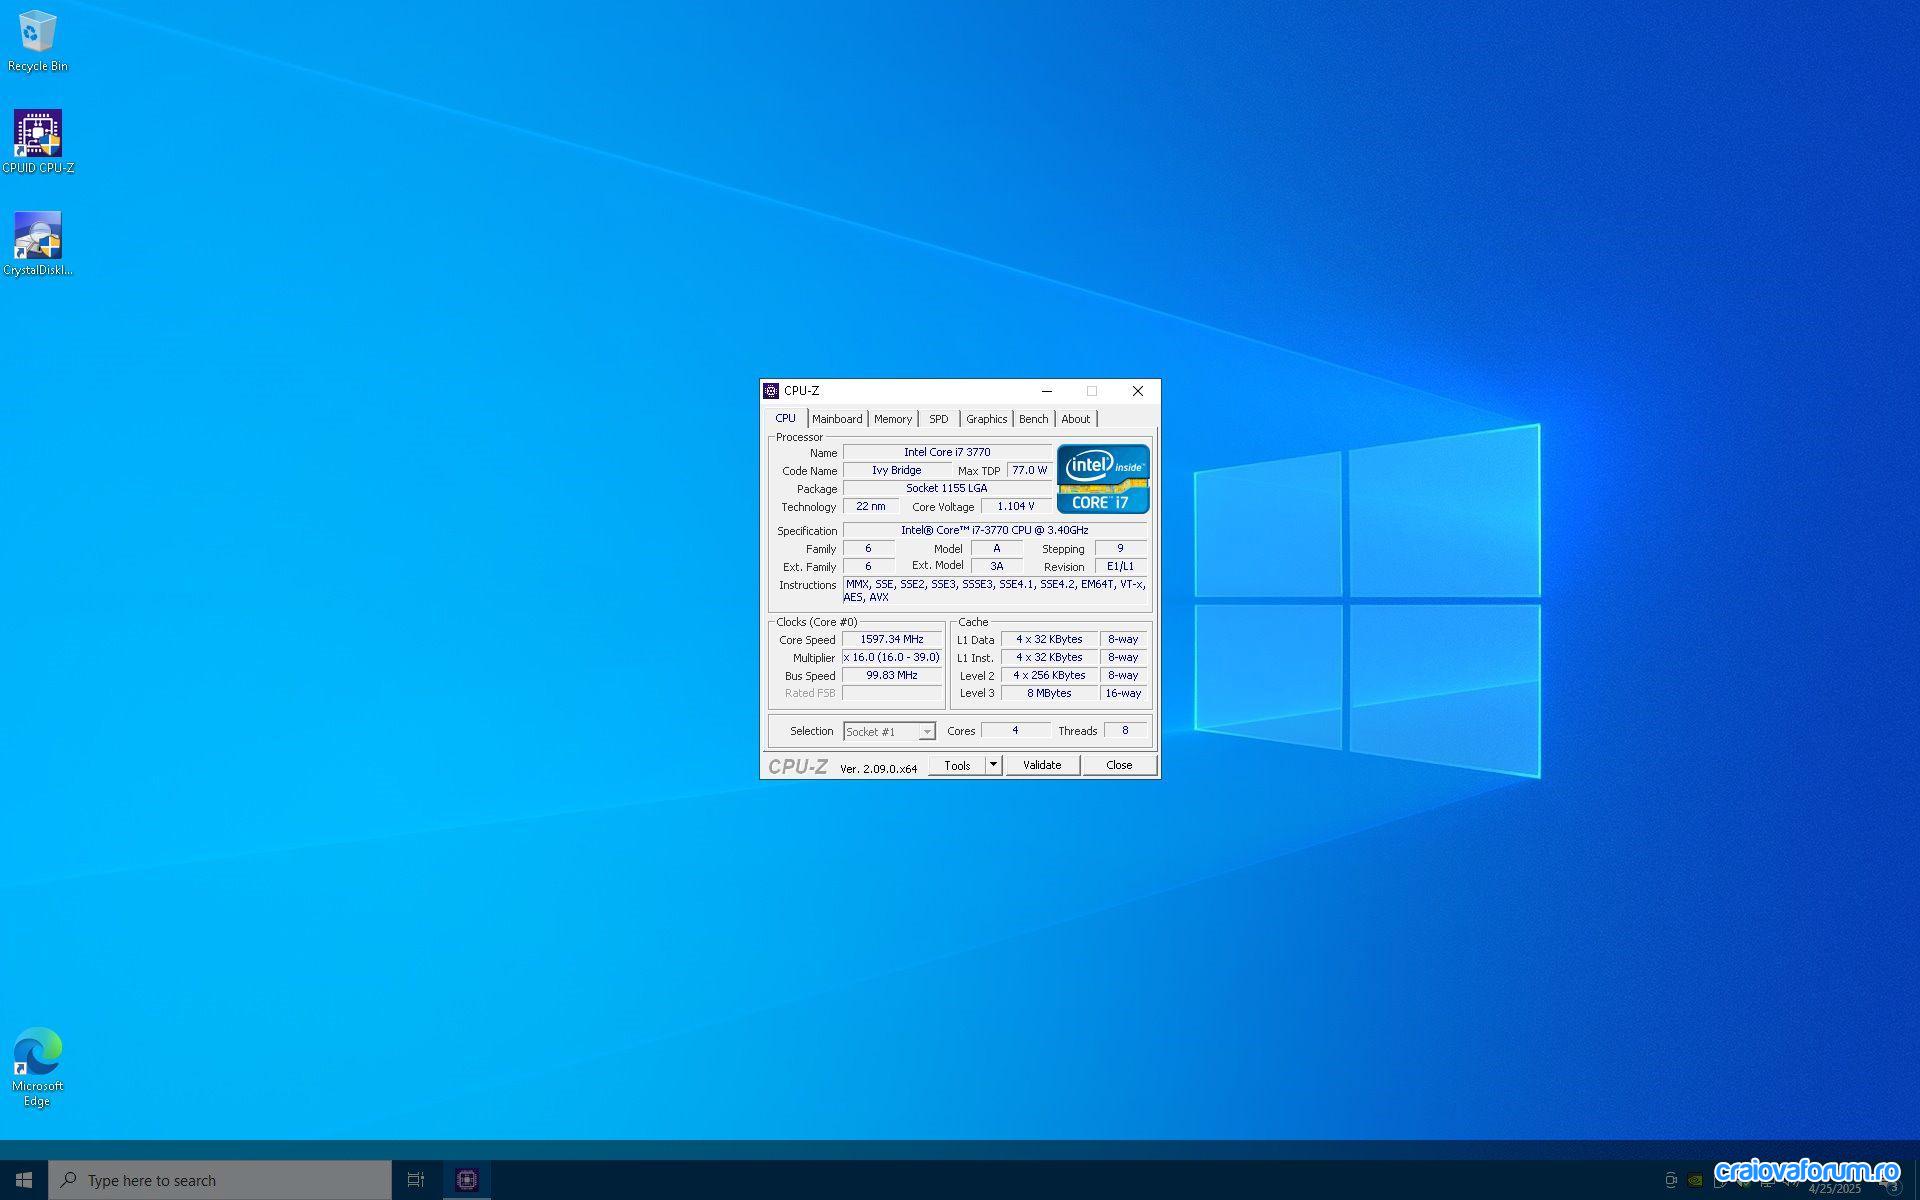This screenshot has width=1920, height=1200.
Task: Click the Validate button
Action: click(x=1042, y=765)
